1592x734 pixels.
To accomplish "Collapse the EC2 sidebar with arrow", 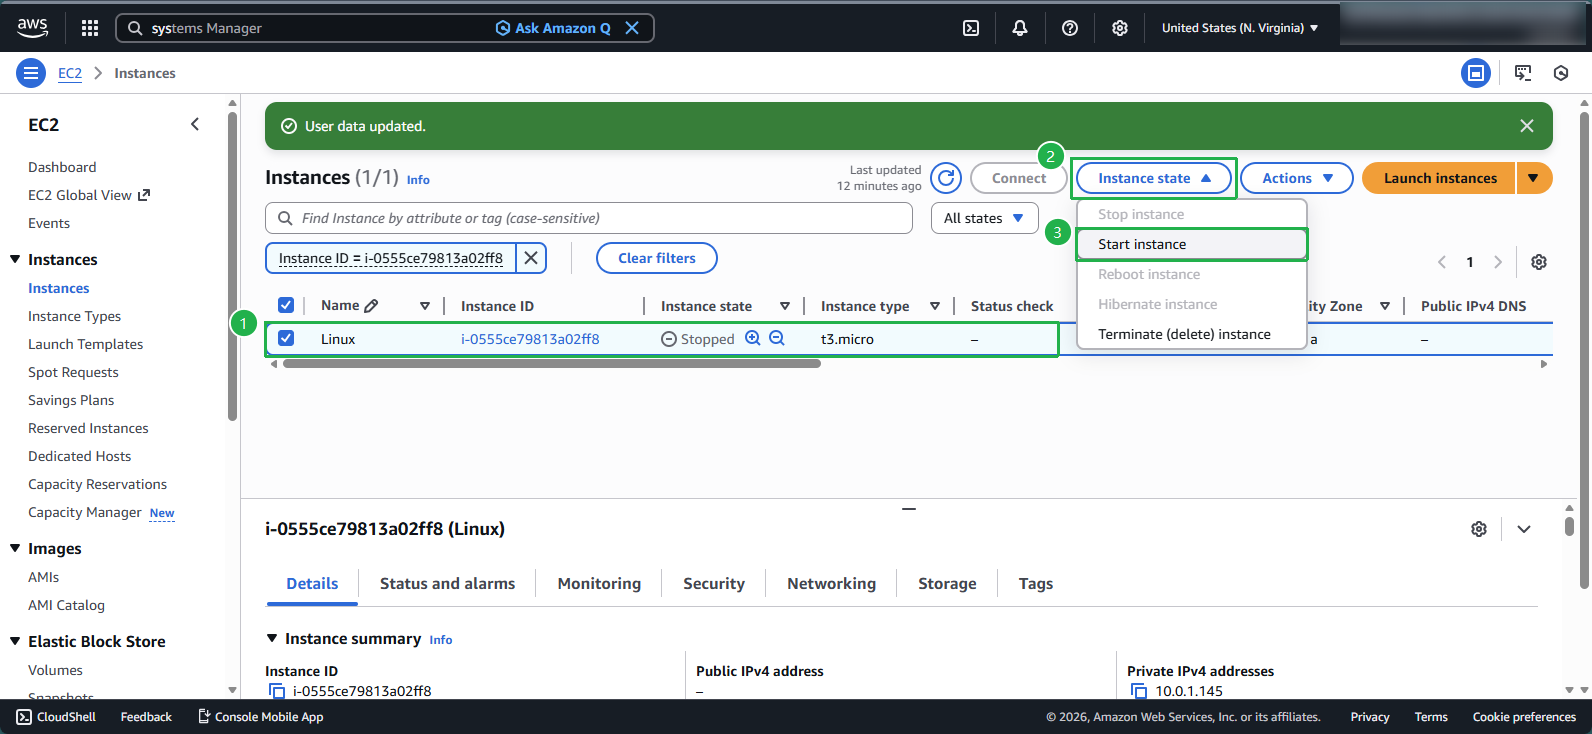I will pos(195,124).
